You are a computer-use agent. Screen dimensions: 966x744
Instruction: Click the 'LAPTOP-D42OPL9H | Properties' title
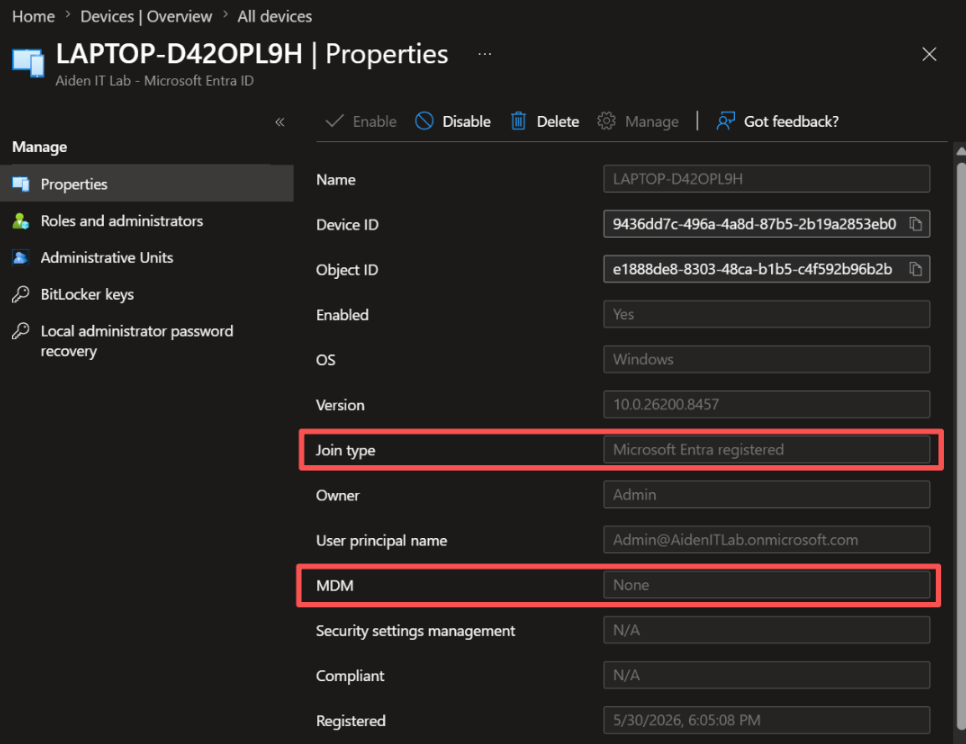click(252, 54)
